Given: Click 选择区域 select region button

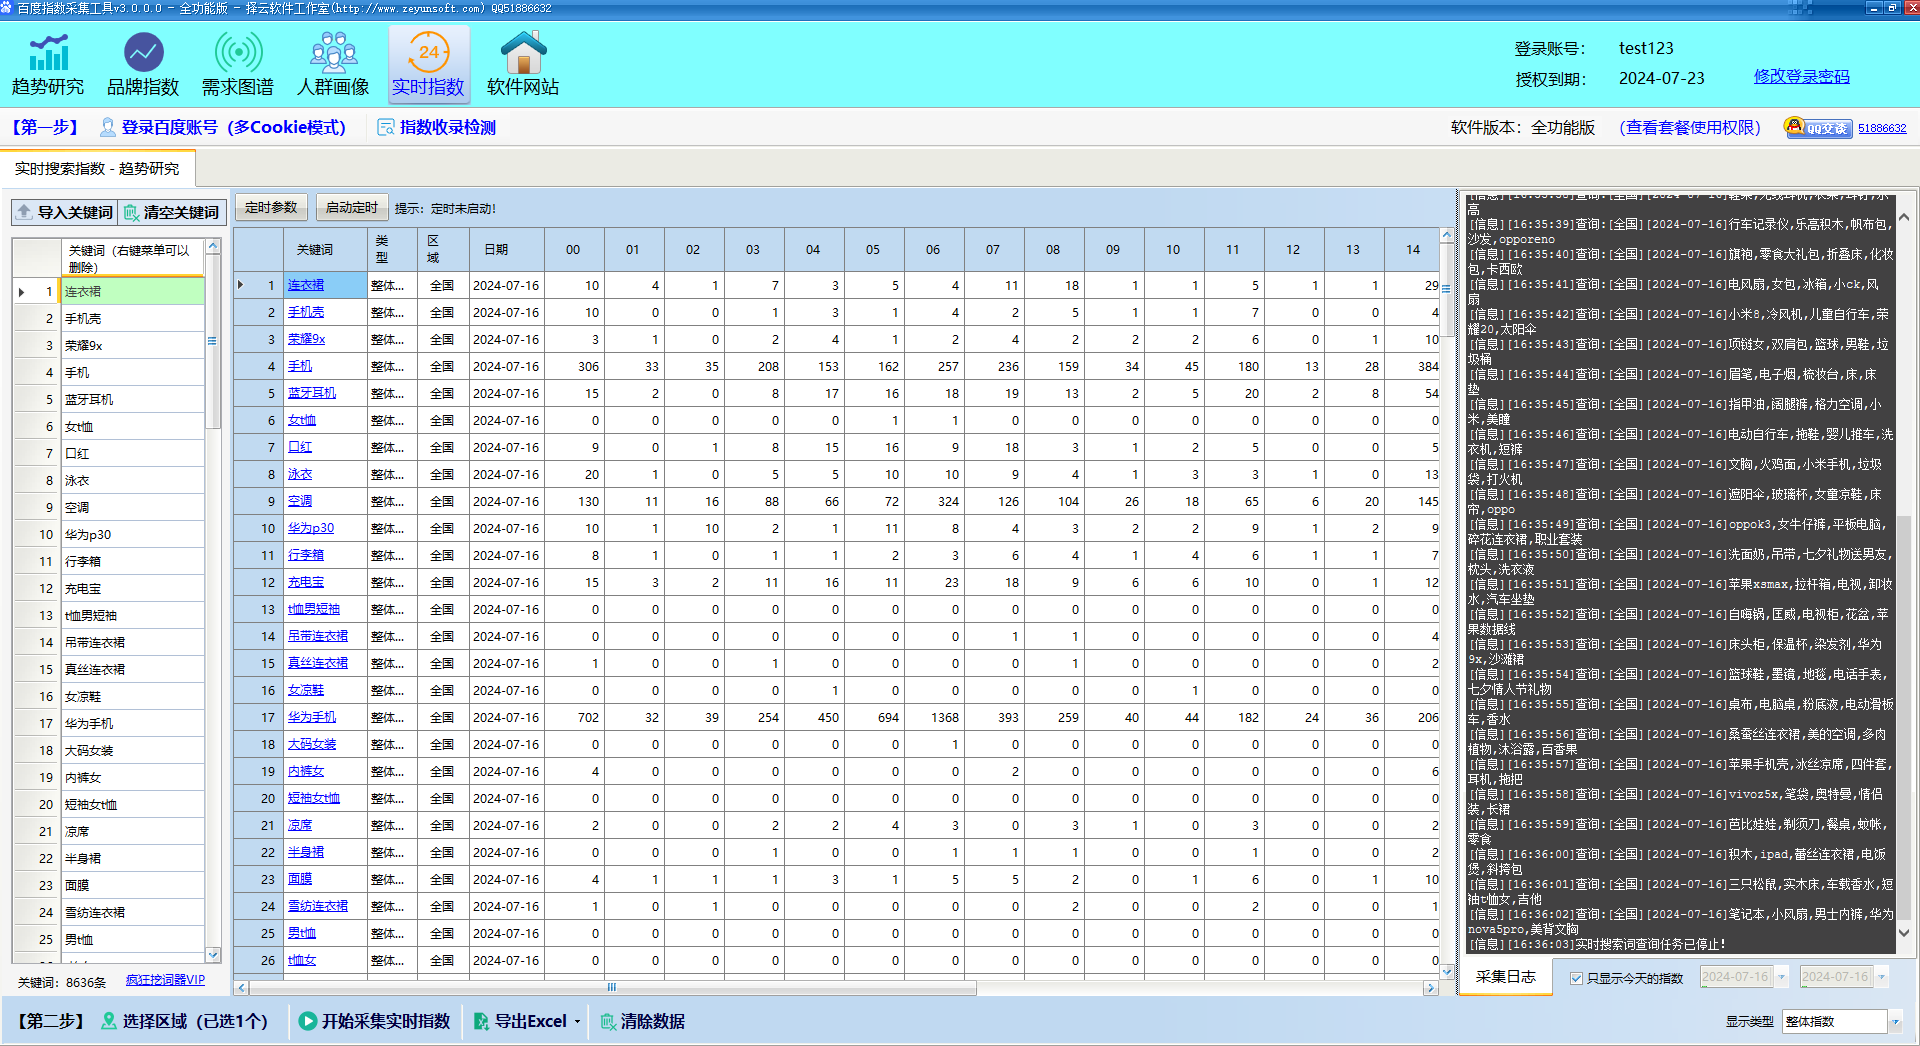Looking at the screenshot, I should pos(185,1021).
